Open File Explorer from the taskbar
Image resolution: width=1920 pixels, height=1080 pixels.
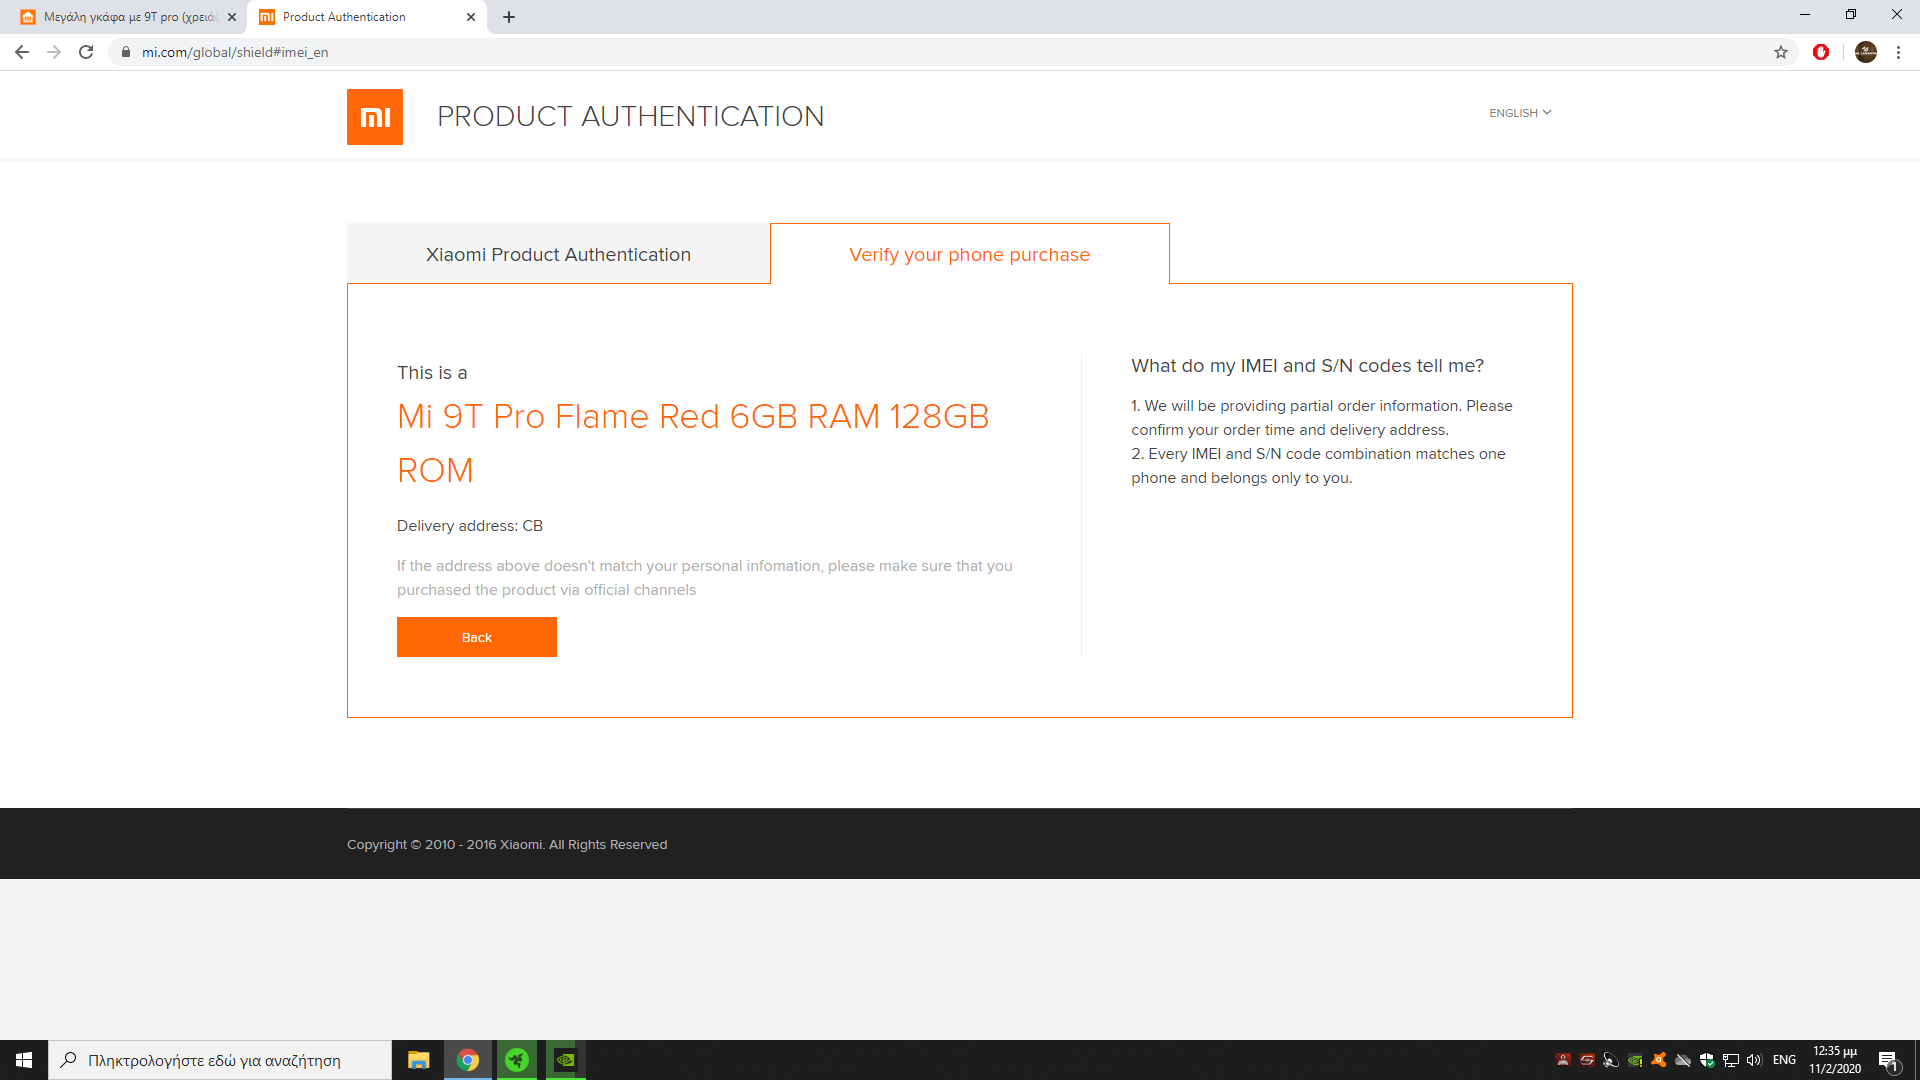(418, 1060)
